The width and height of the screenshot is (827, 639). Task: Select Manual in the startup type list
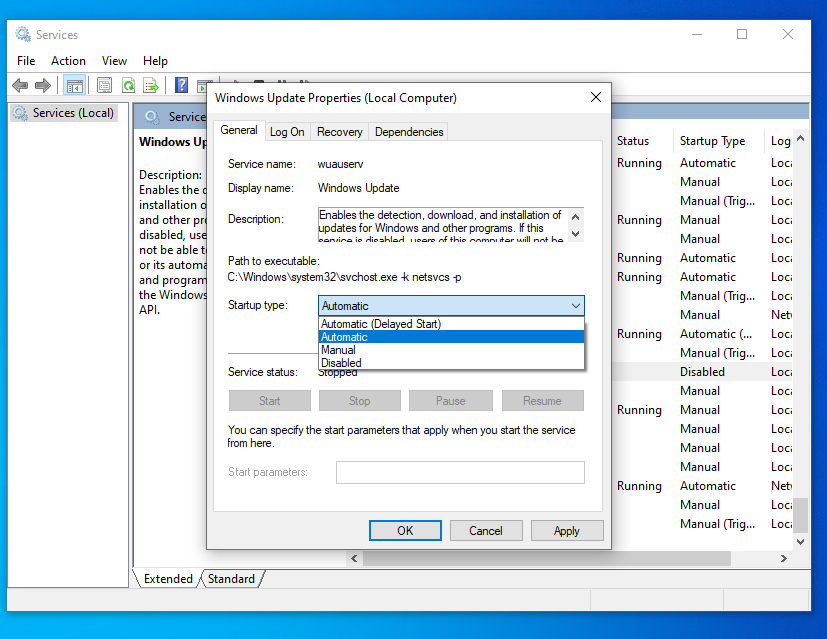tap(338, 350)
